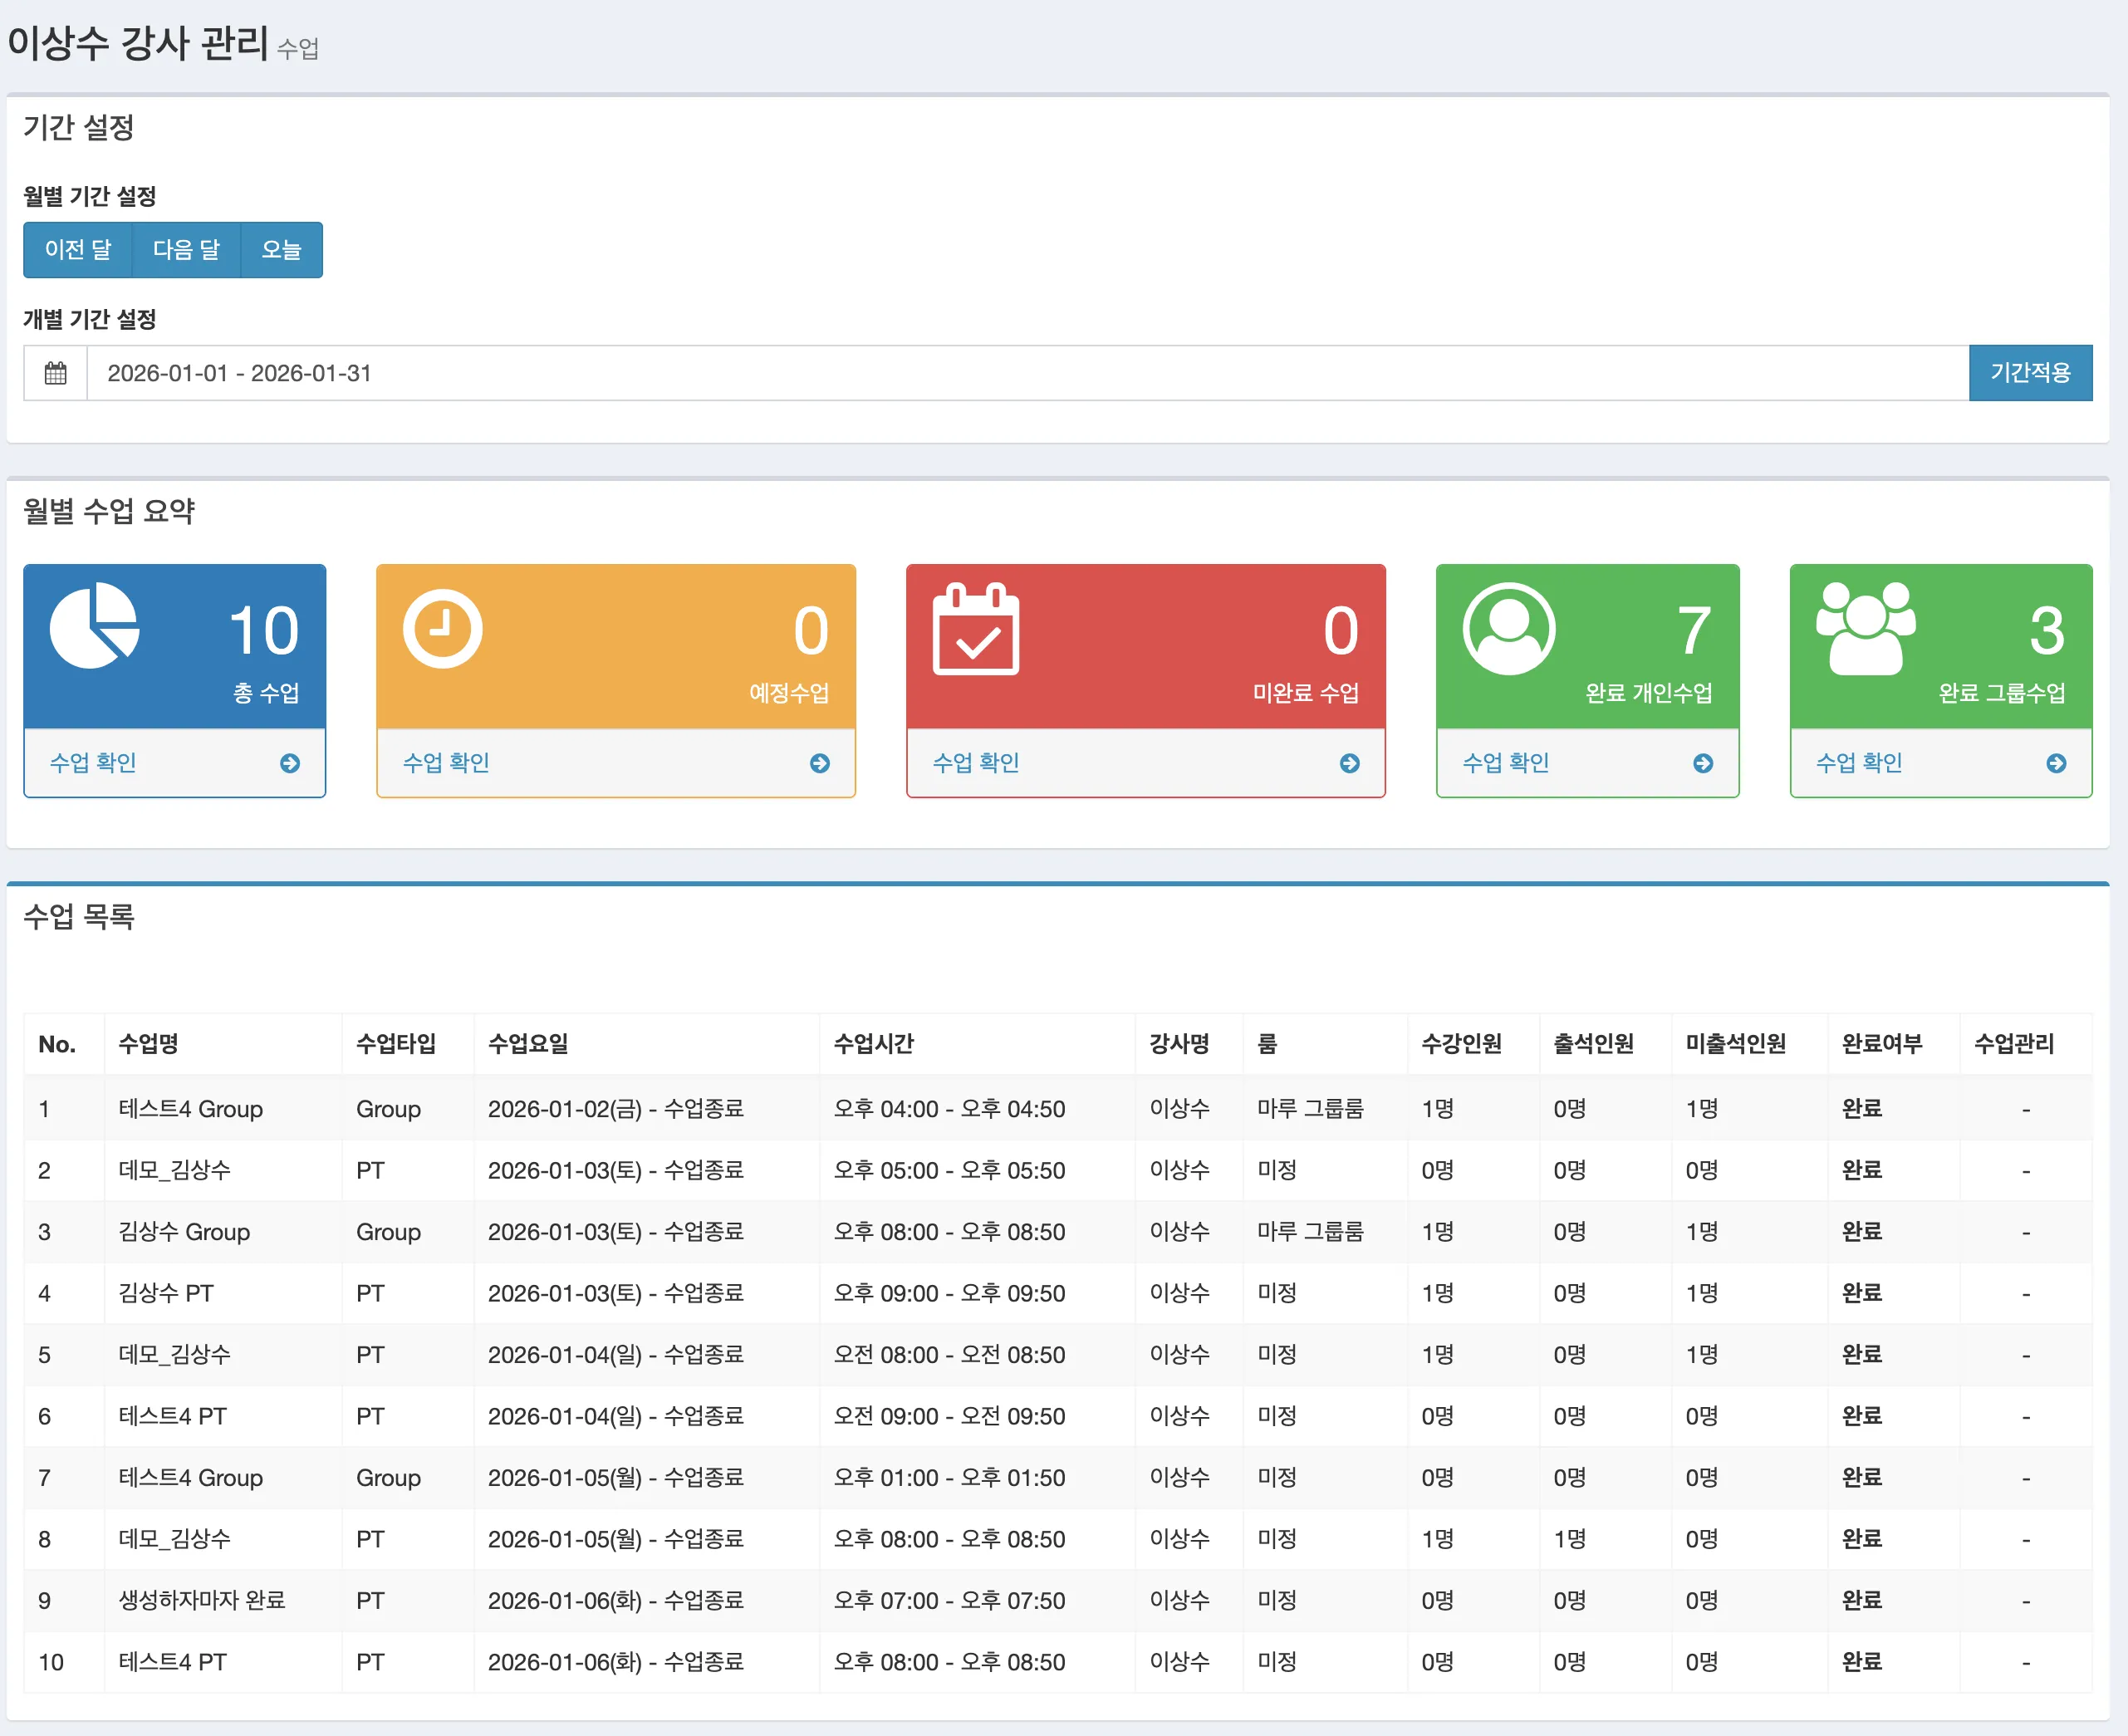2128x1736 pixels.
Task: Apply the period with 기간적용 button
Action: (2029, 373)
